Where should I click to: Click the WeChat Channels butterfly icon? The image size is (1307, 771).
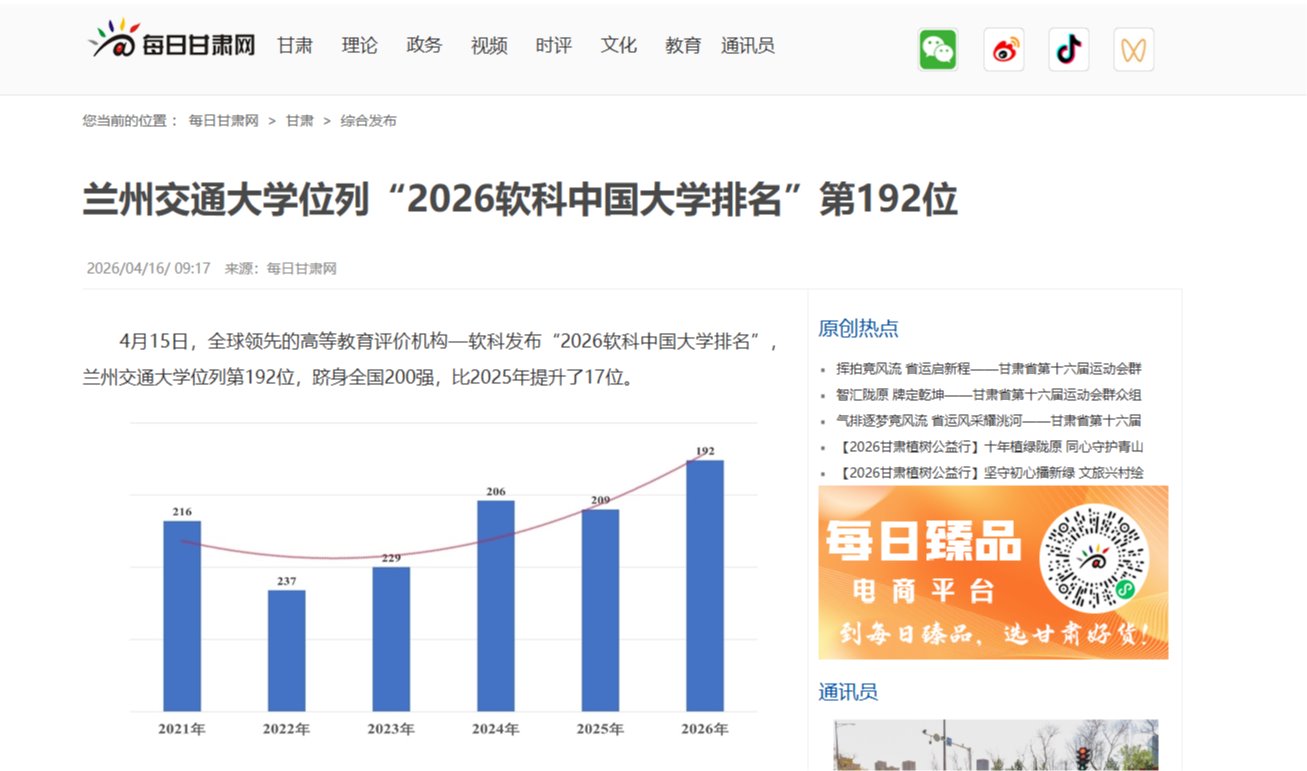(x=1133, y=47)
